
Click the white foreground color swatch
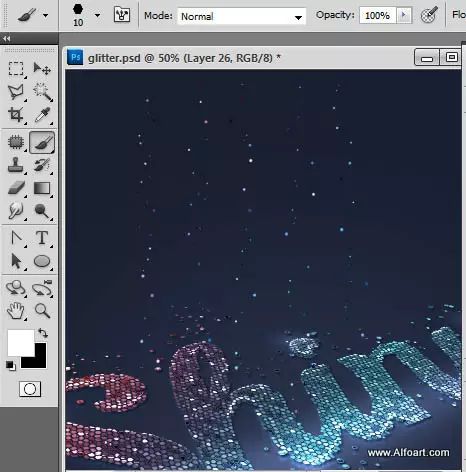[21, 343]
